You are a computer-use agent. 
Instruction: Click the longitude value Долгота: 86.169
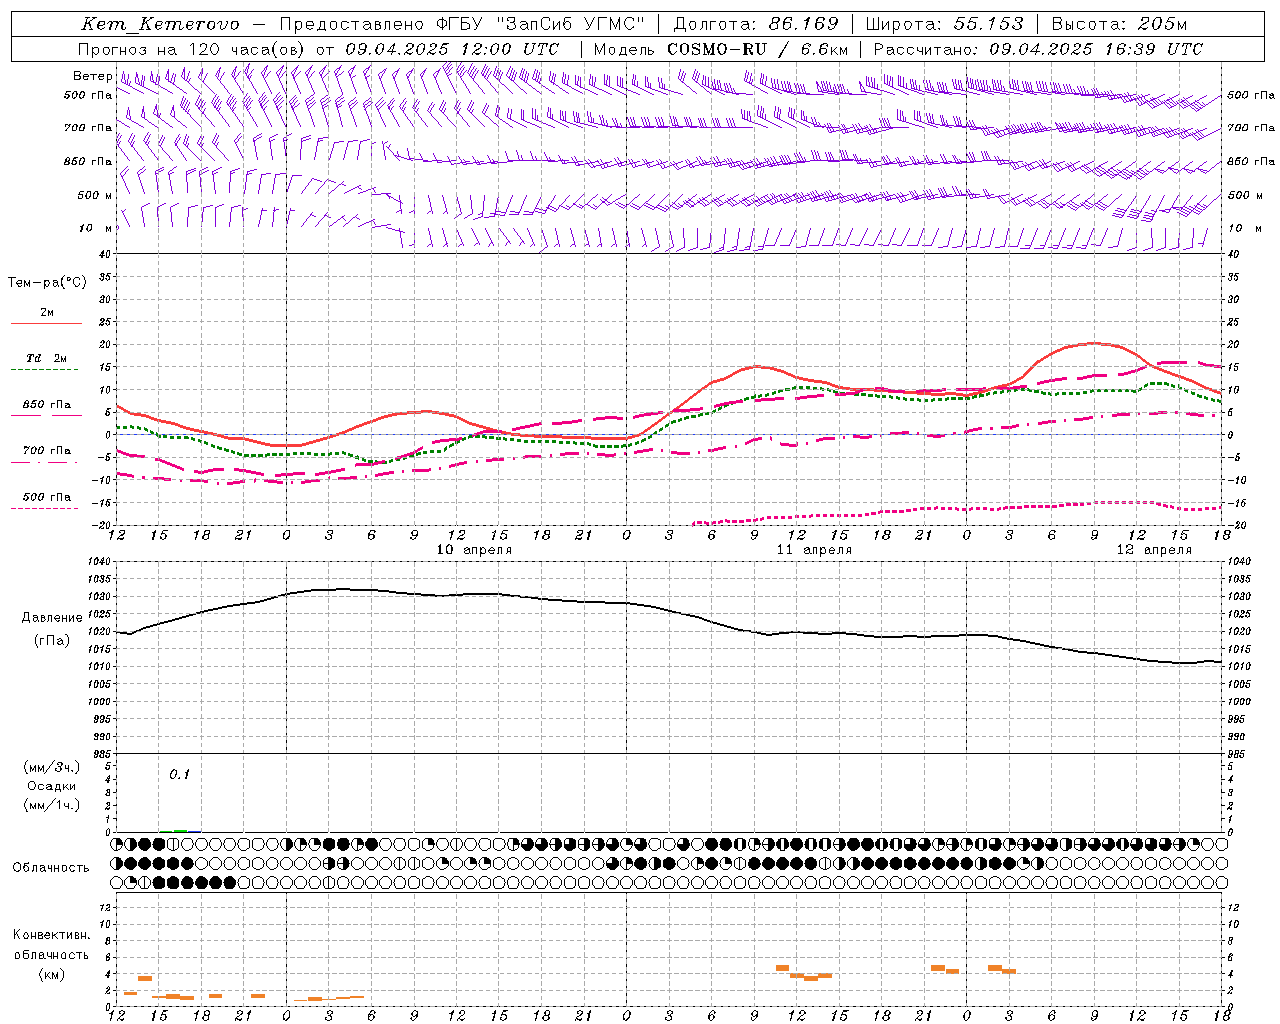756,24
